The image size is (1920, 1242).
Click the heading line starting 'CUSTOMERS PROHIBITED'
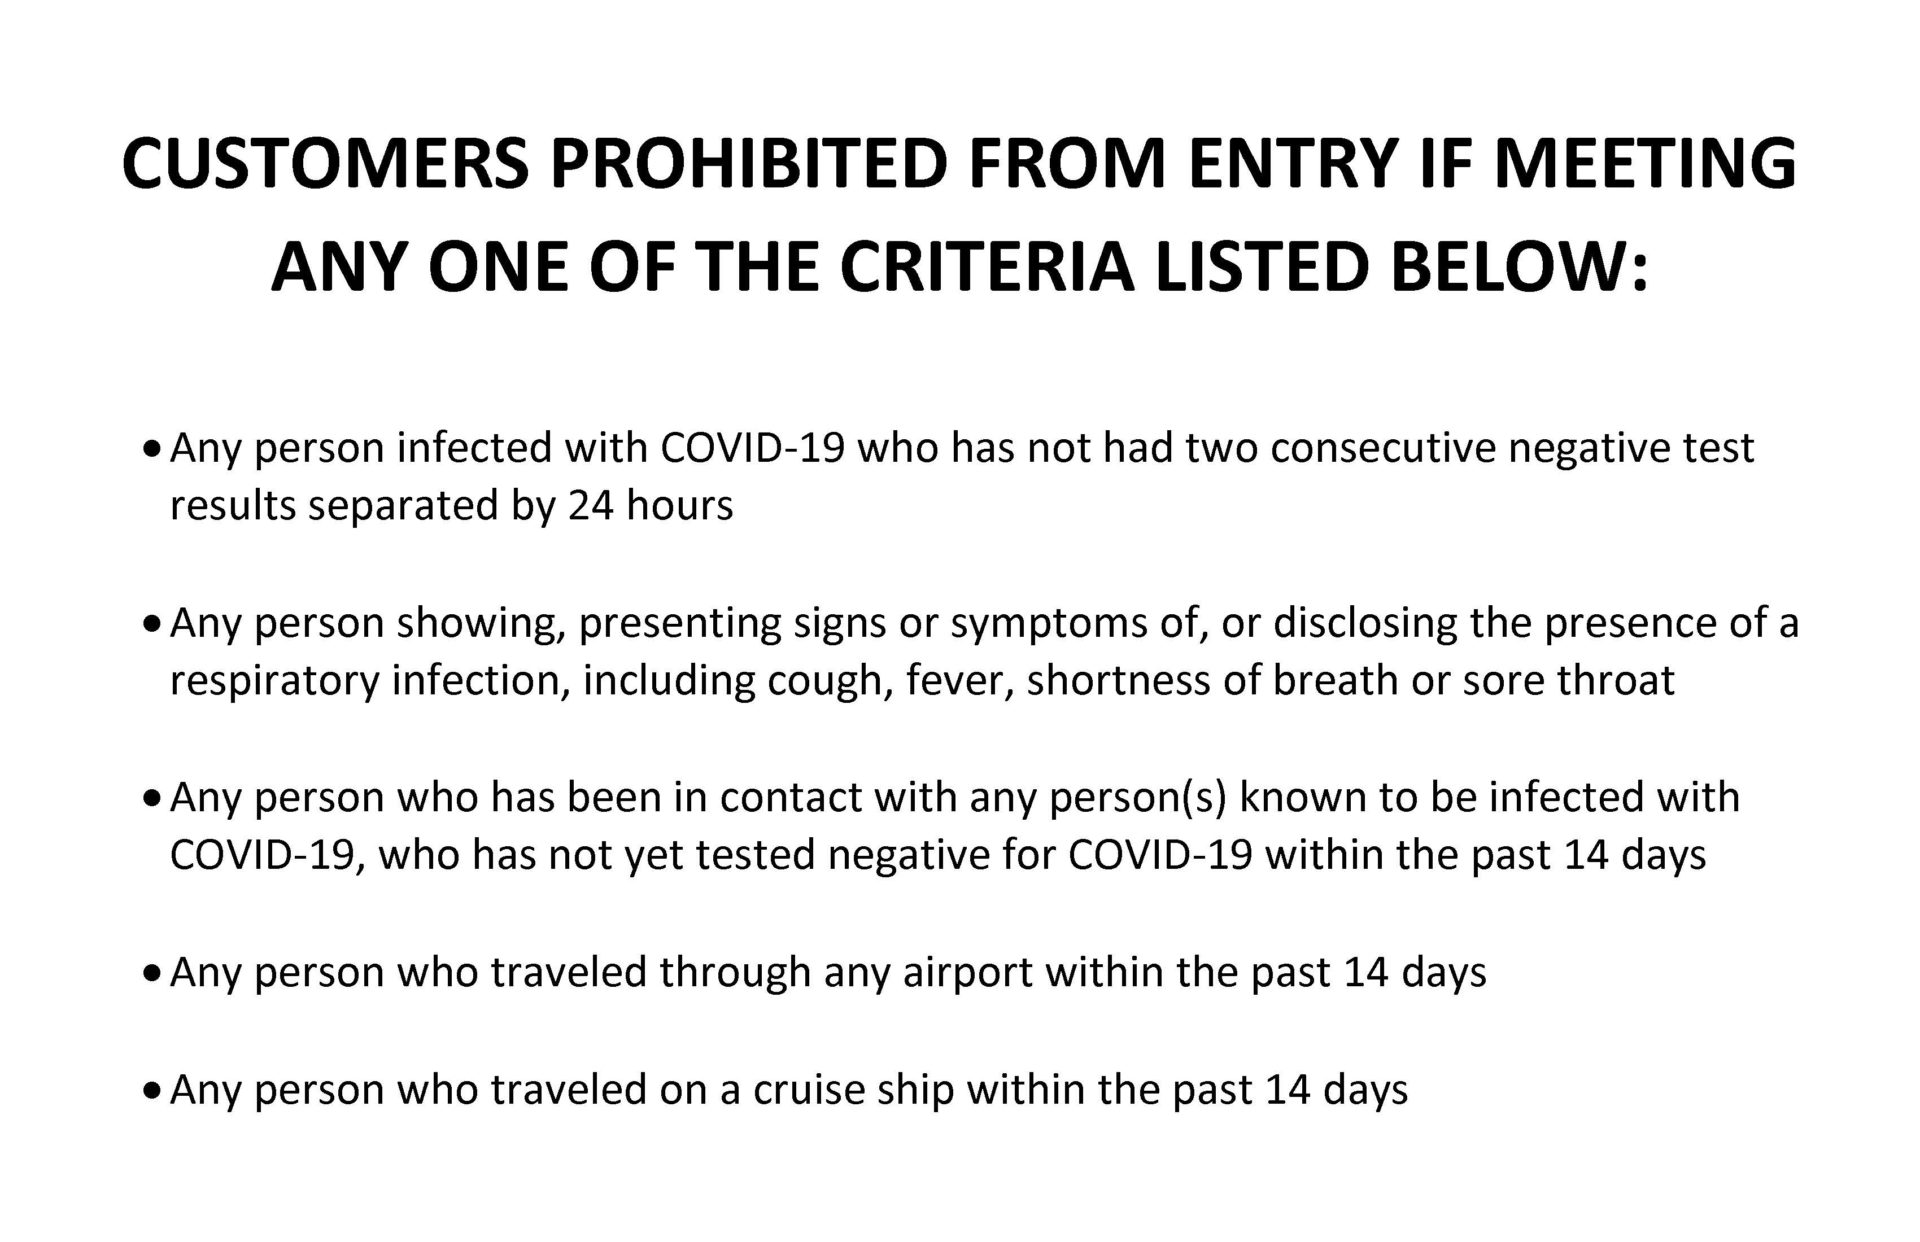point(958,163)
